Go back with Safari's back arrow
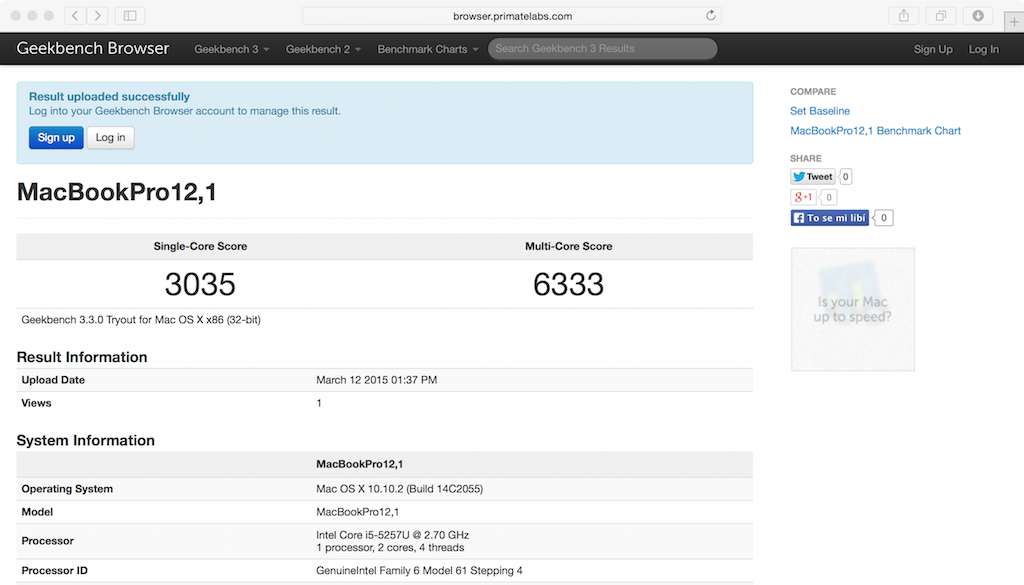Screen dimensions: 1024x585 pos(75,16)
